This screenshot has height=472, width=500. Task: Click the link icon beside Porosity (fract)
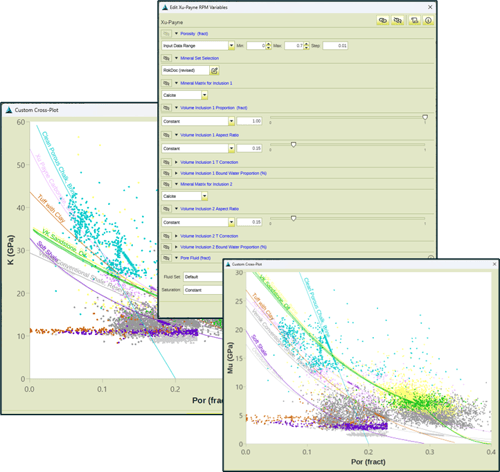(166, 34)
